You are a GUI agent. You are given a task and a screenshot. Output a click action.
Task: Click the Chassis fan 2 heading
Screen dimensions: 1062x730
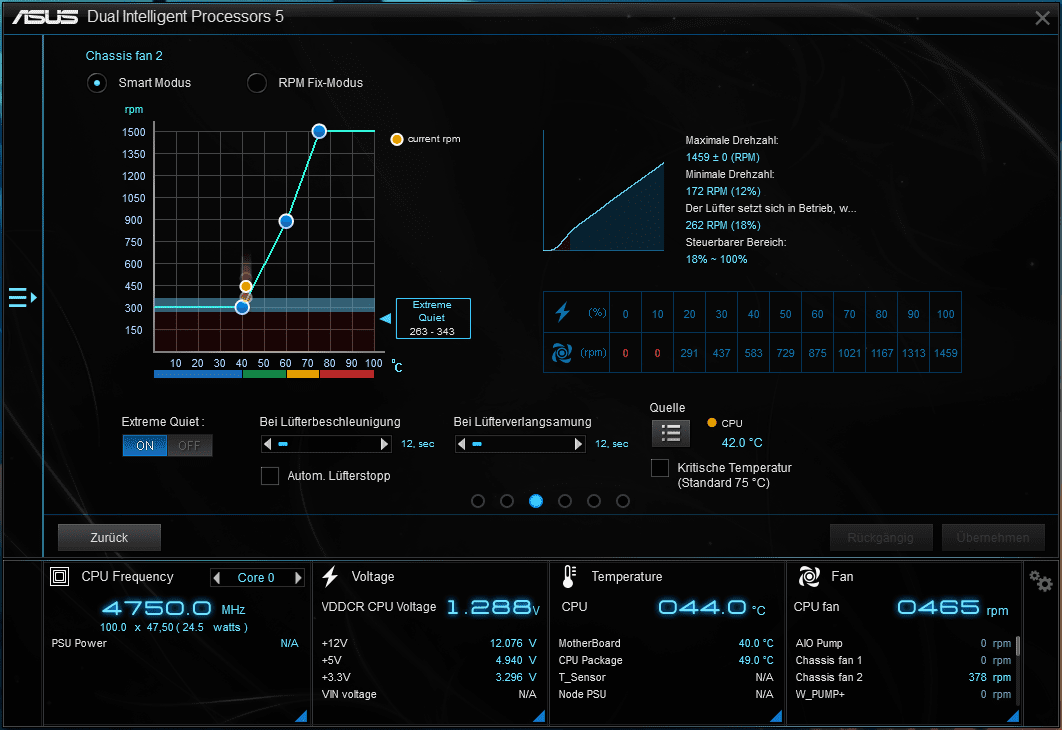[x=124, y=56]
